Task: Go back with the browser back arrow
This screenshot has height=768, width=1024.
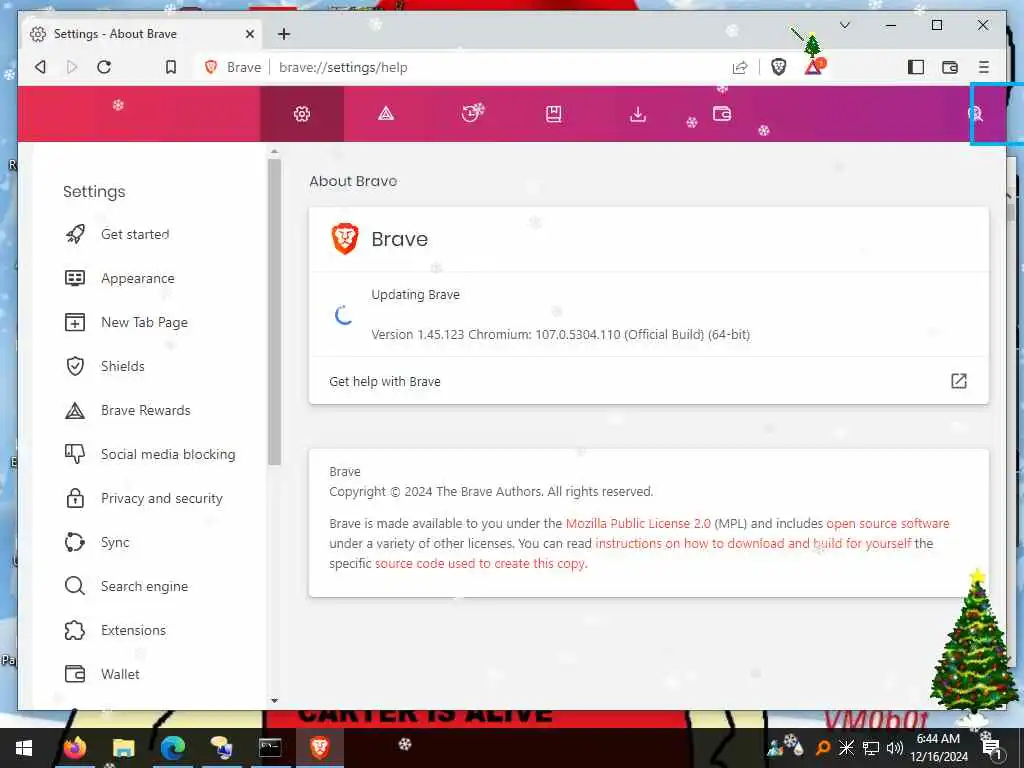Action: (x=40, y=67)
